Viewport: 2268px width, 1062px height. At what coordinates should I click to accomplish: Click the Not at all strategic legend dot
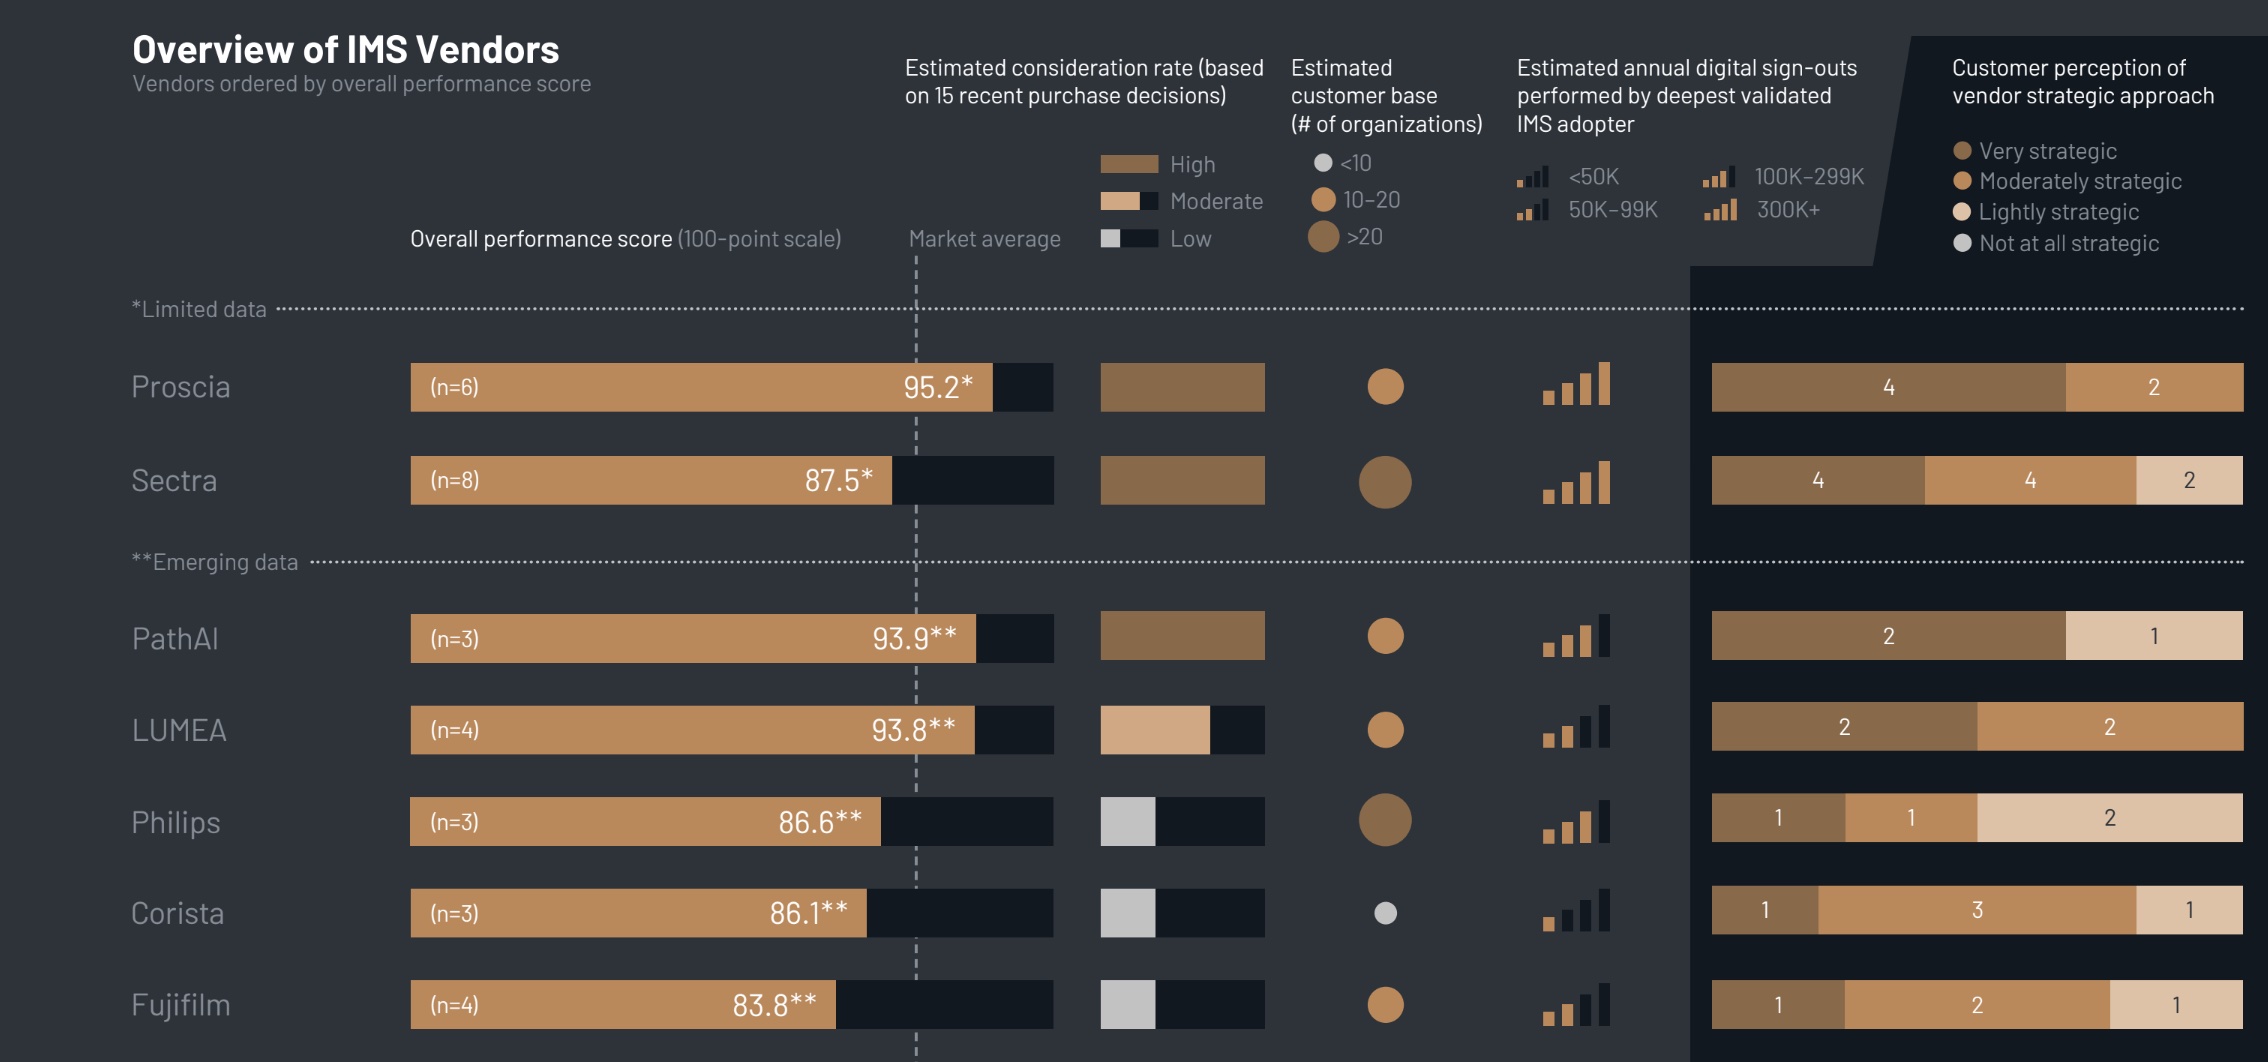pos(1962,243)
